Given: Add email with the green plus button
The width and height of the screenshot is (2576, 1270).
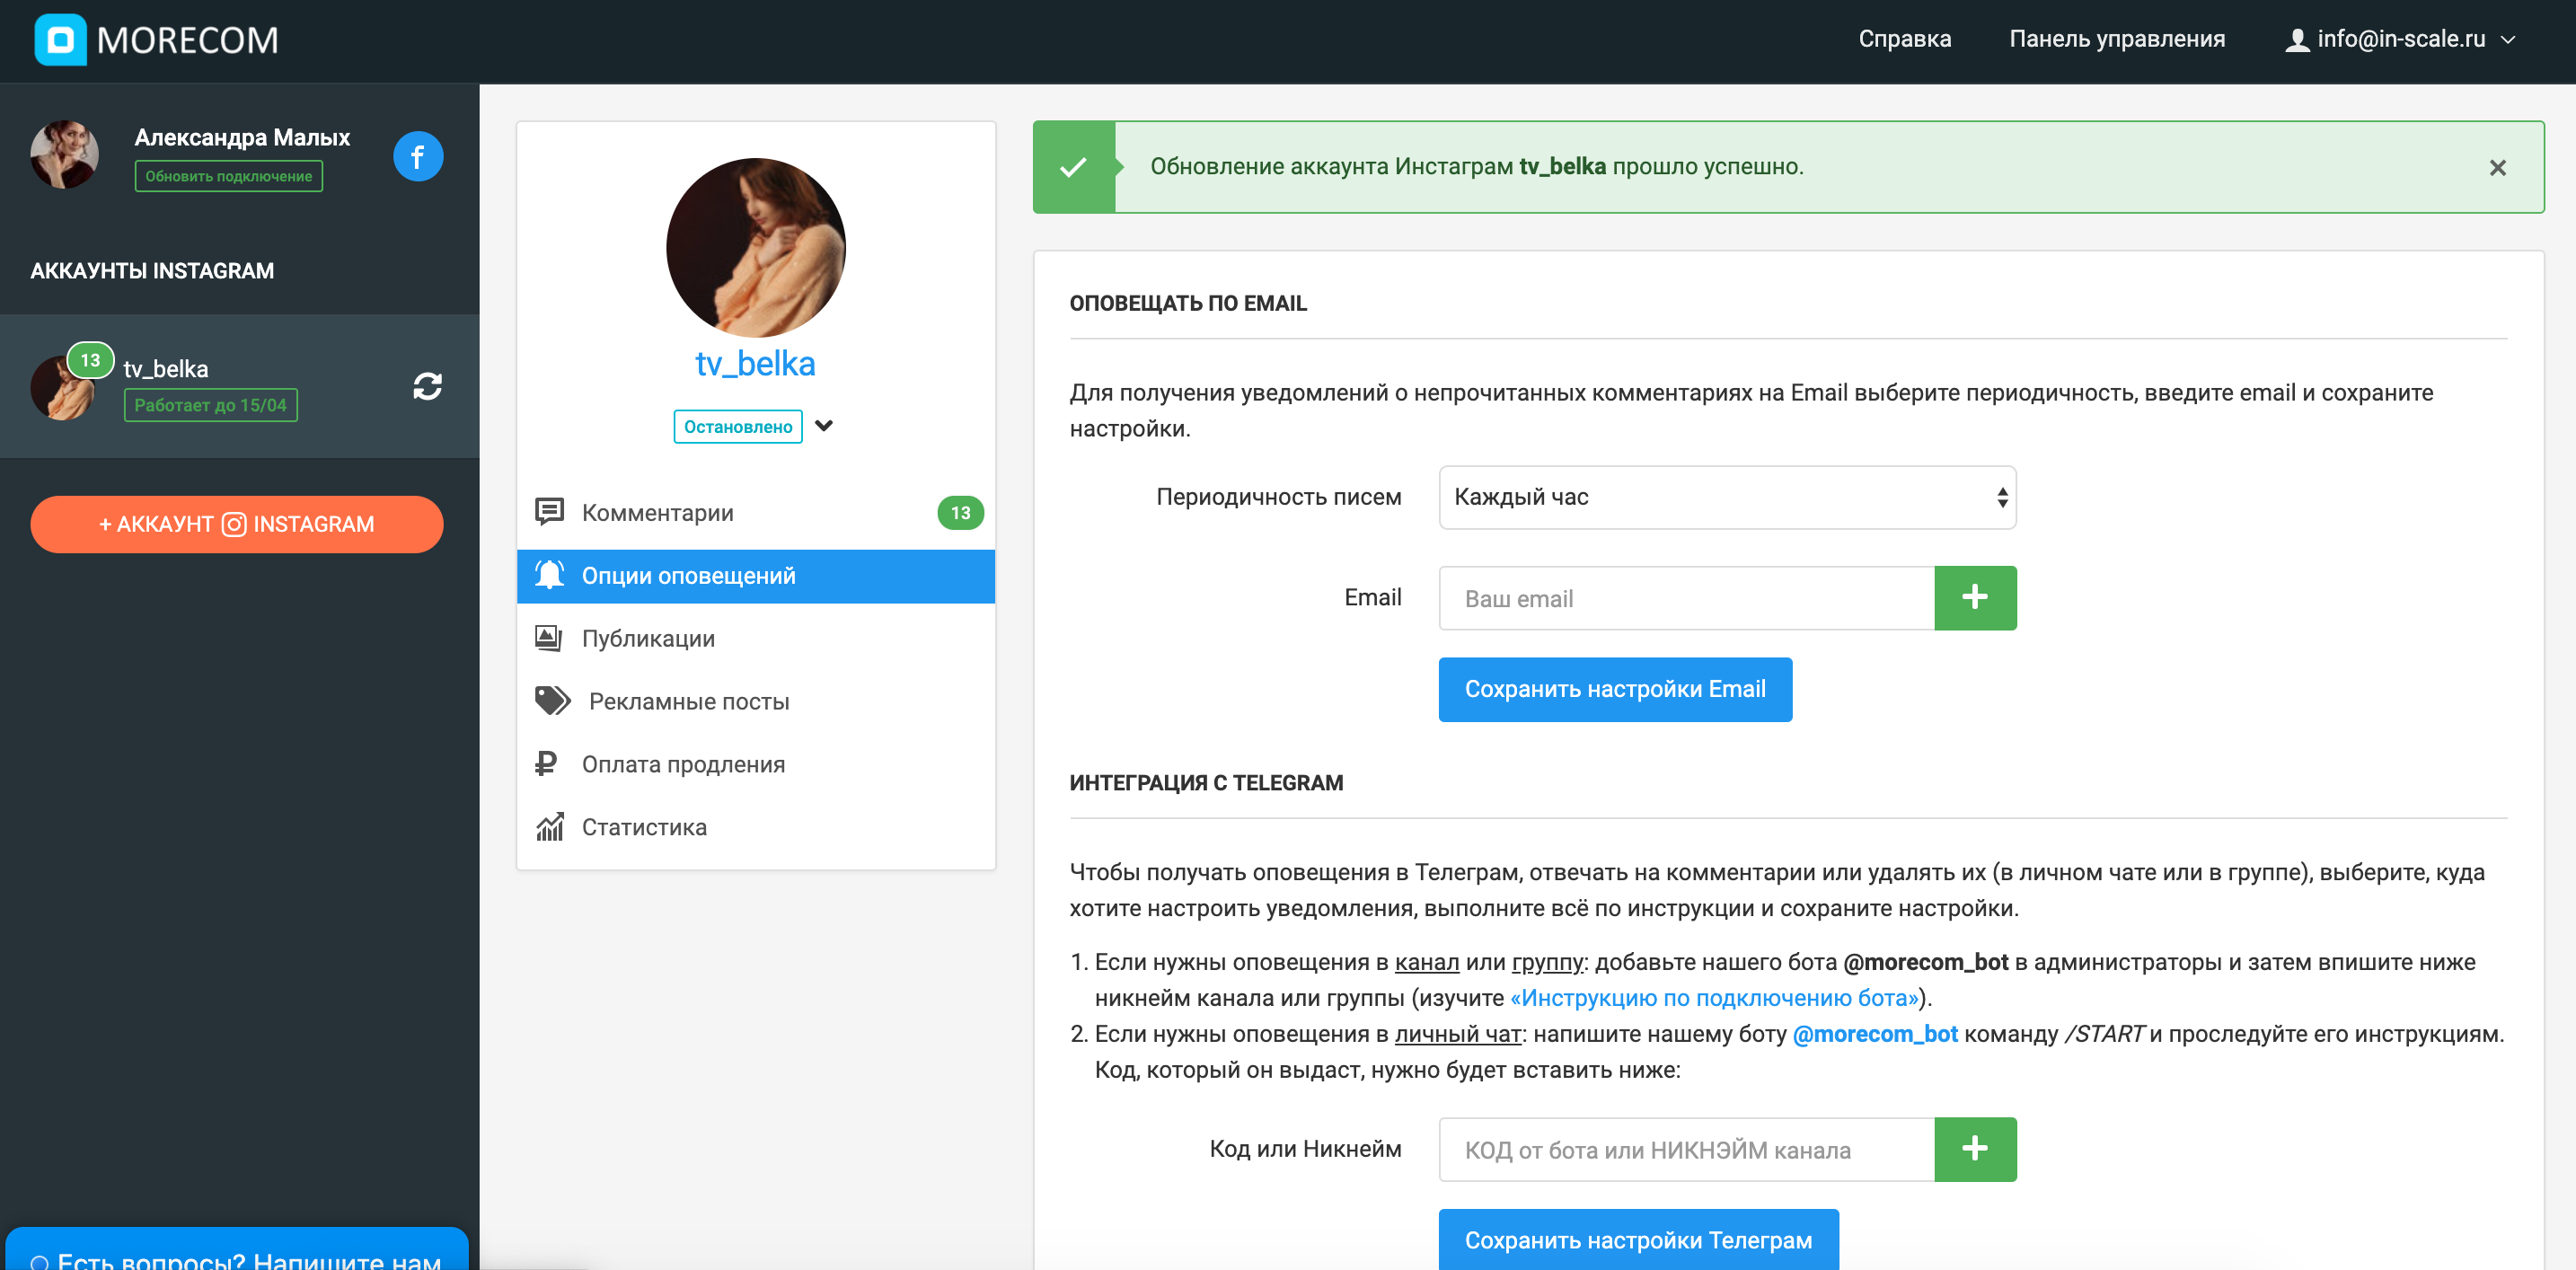Looking at the screenshot, I should point(1975,598).
